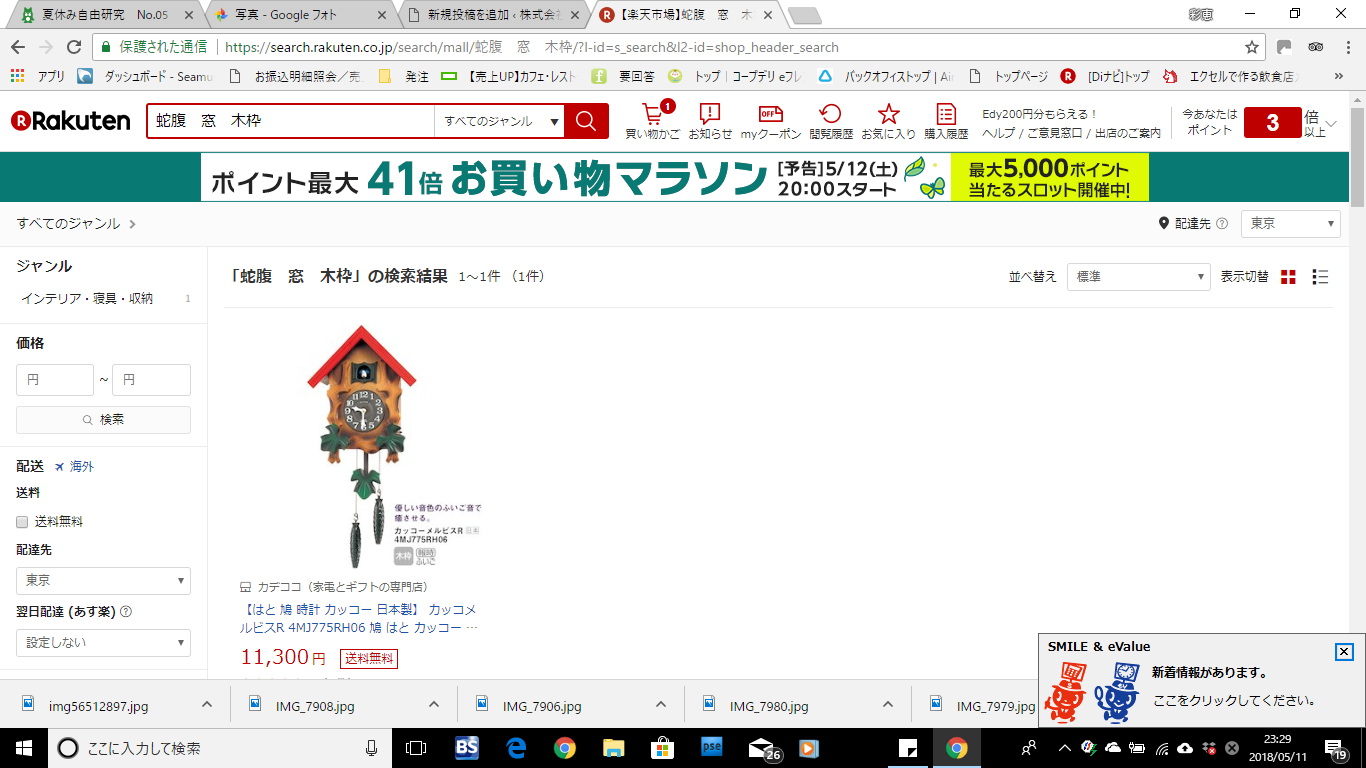Expand the point multiplier 倍以上 chevron

coord(1331,122)
